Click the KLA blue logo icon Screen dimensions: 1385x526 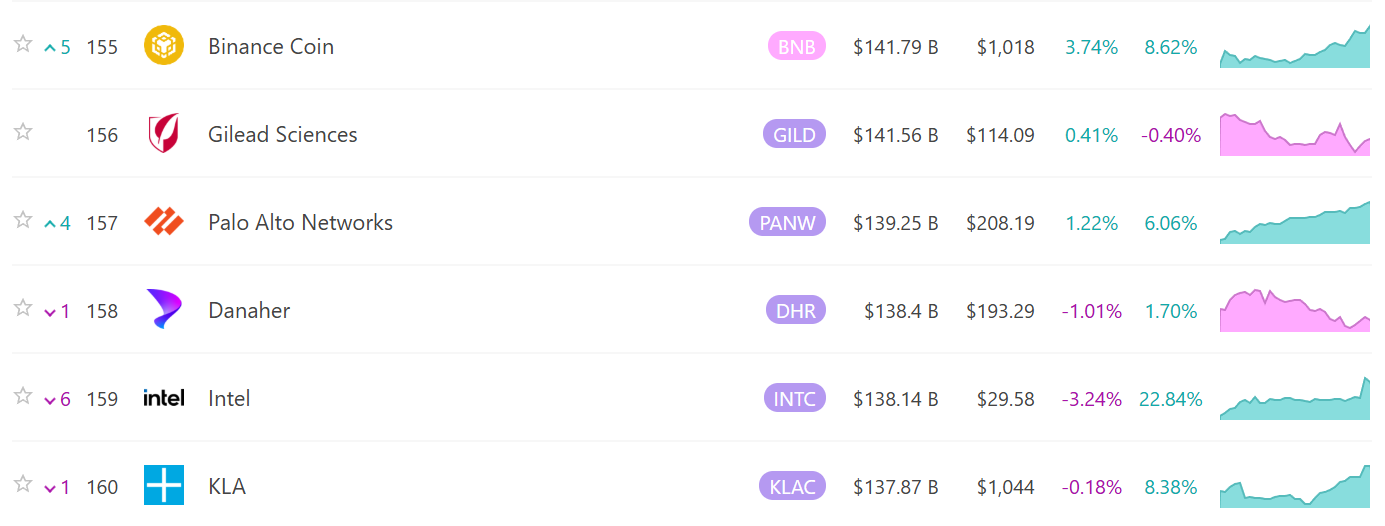click(x=164, y=486)
